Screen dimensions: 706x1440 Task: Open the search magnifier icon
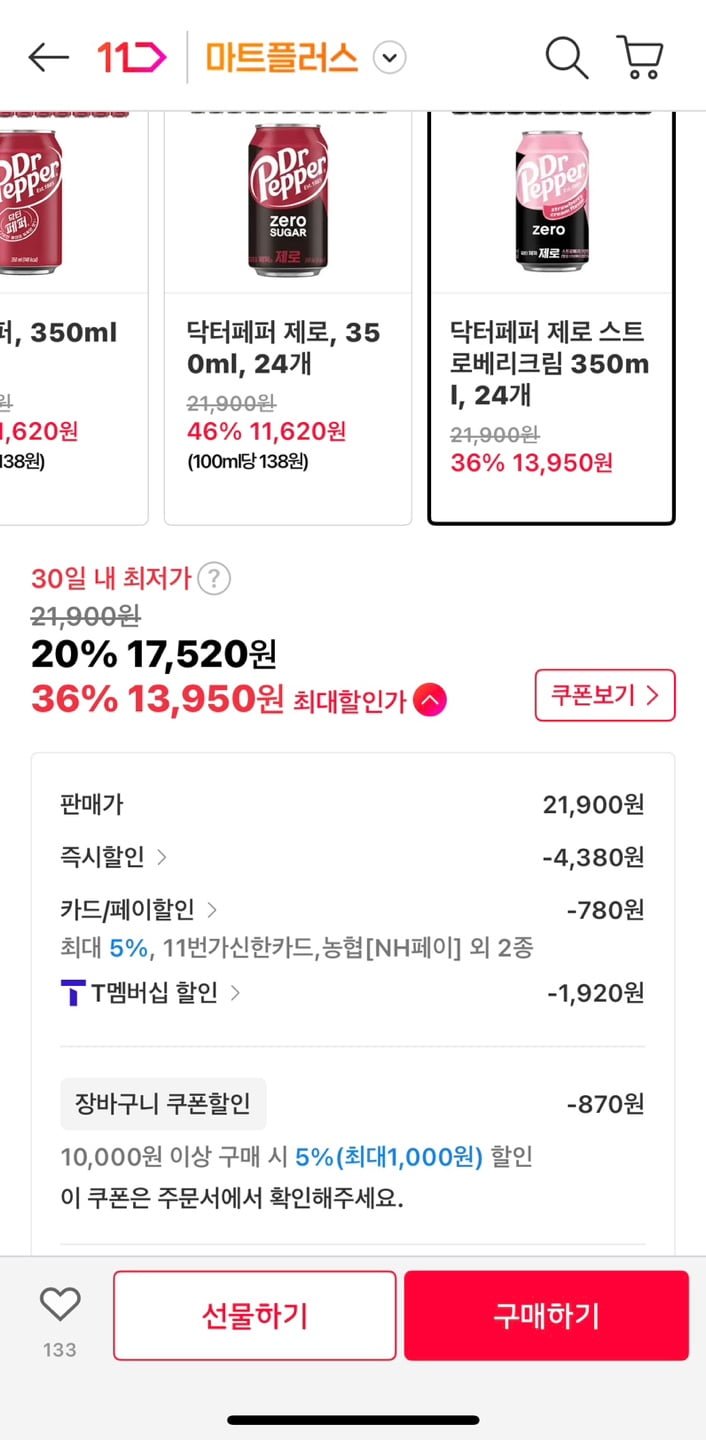[566, 58]
